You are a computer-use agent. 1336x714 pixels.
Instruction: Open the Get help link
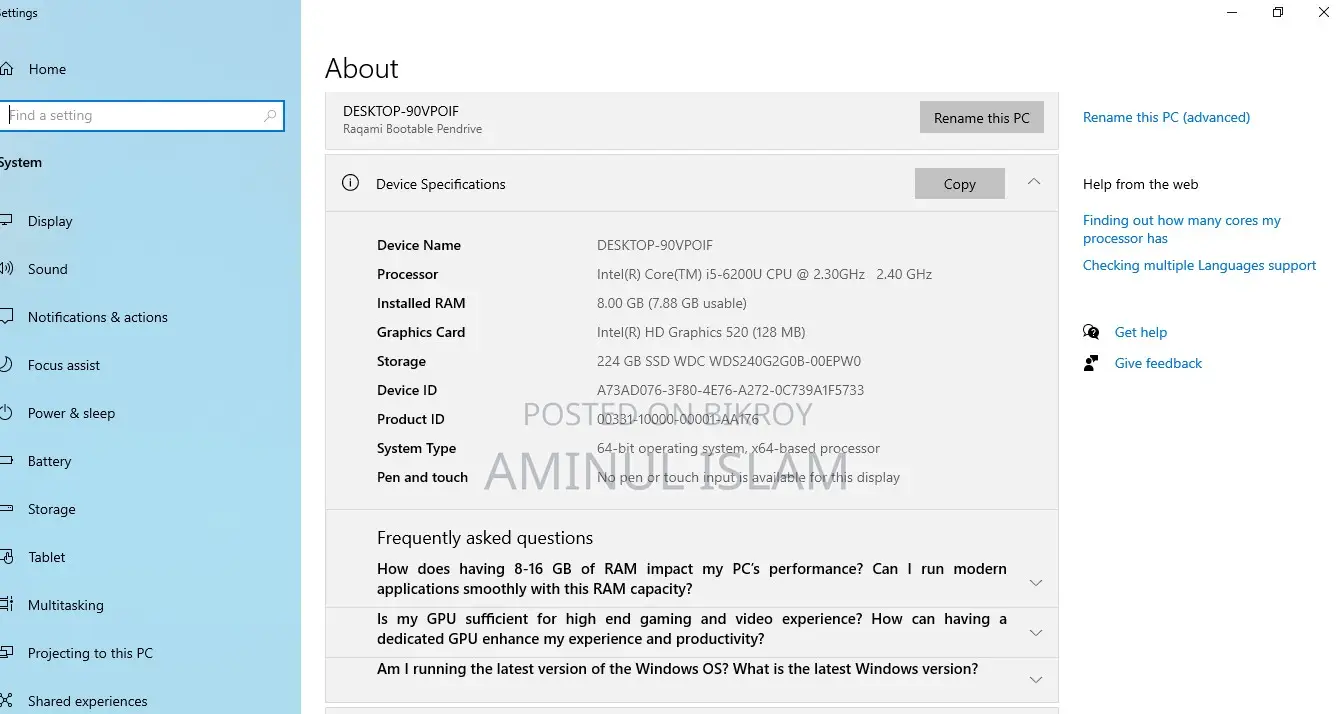click(x=1141, y=332)
